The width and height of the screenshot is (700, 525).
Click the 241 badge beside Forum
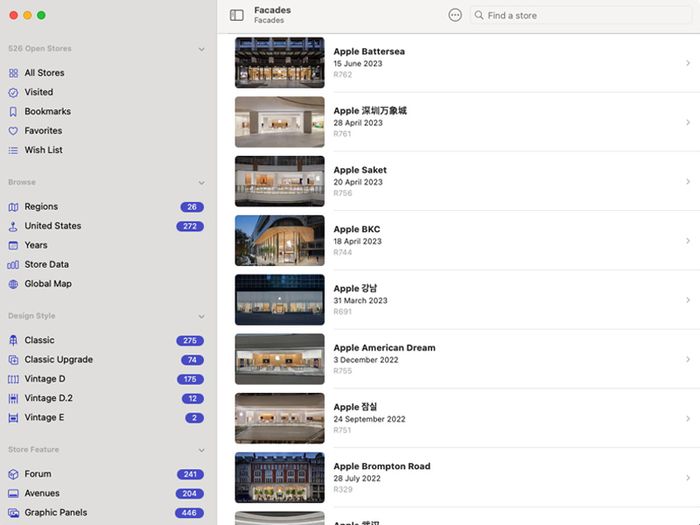tap(190, 474)
